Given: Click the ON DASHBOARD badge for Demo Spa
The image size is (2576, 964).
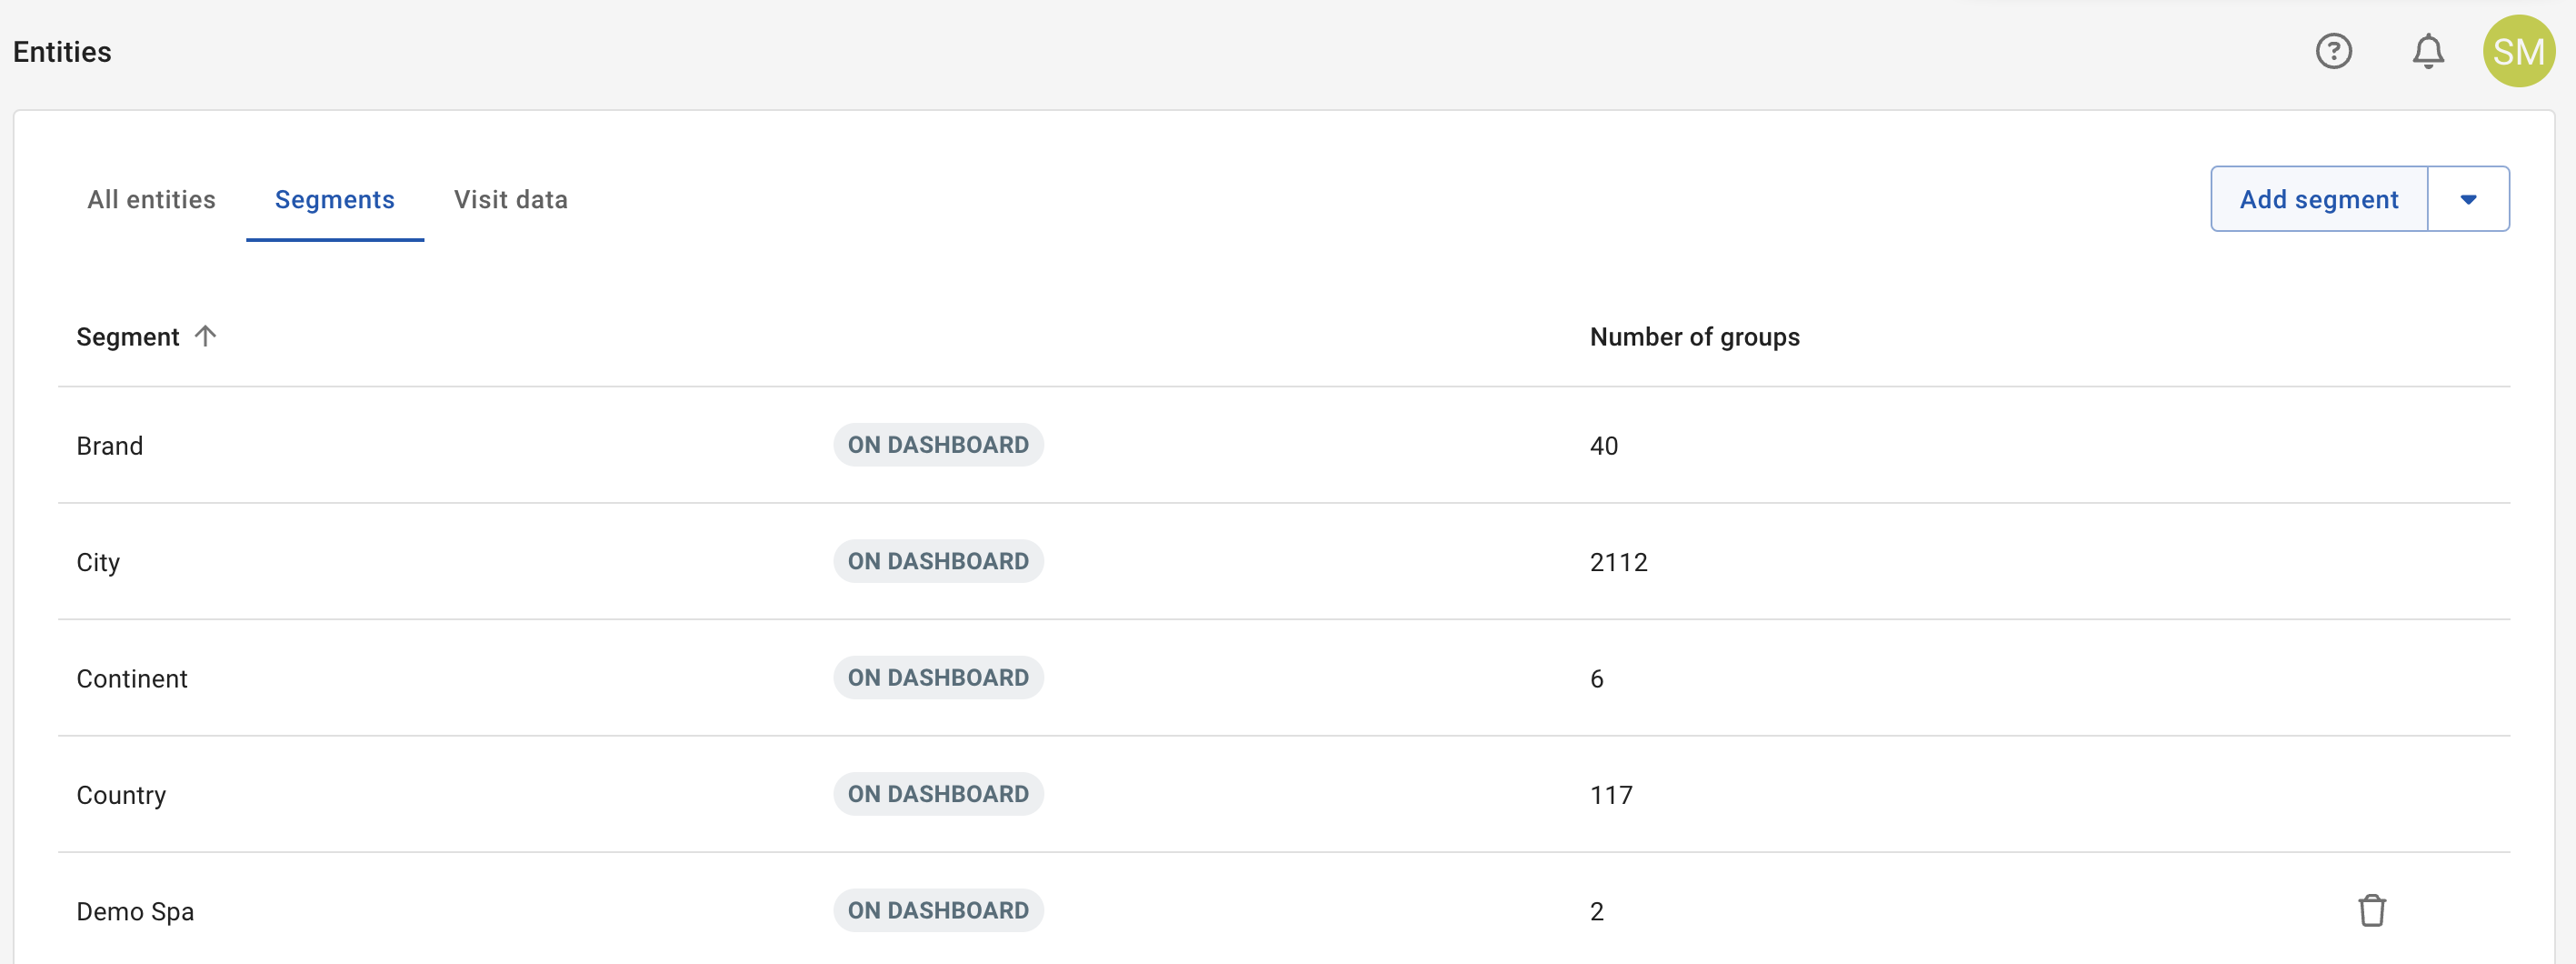Looking at the screenshot, I should click(938, 910).
